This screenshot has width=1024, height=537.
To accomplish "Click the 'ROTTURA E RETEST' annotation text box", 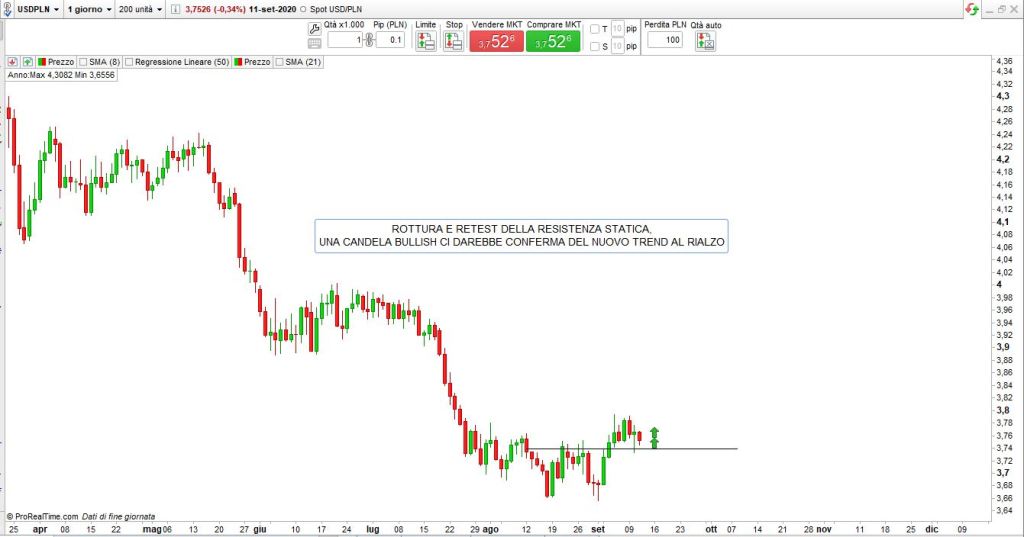I will (521, 236).
